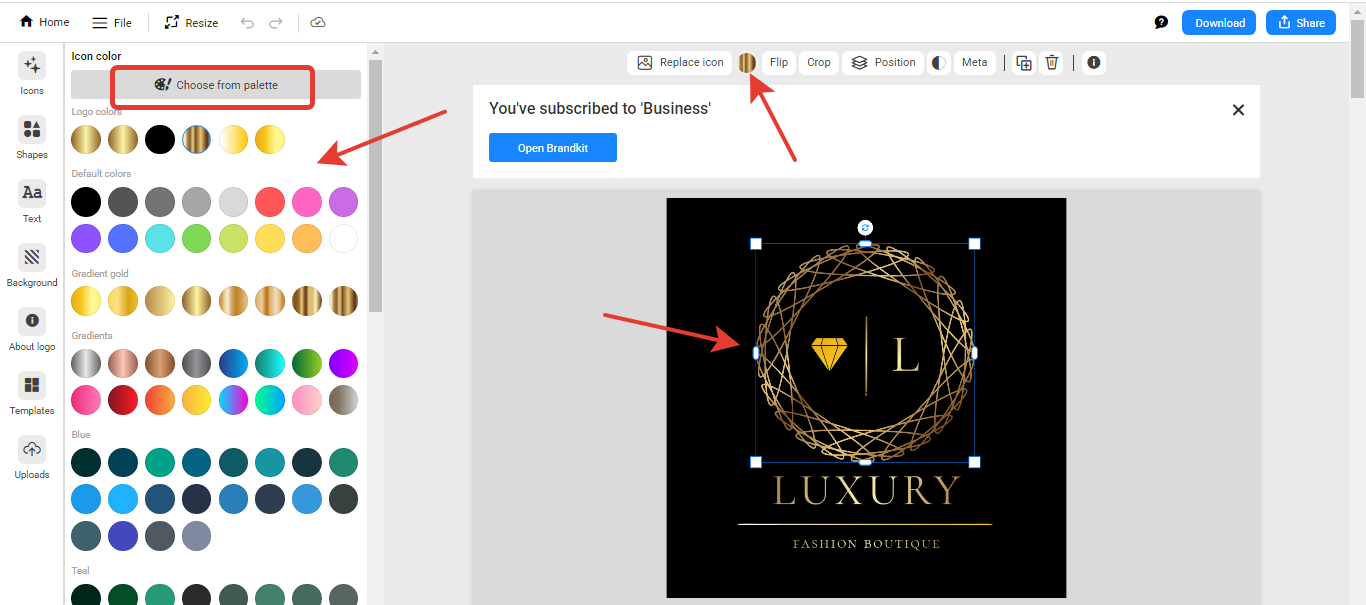Click the info icon in toolbar
Image resolution: width=1366 pixels, height=605 pixels.
[x=1094, y=63]
